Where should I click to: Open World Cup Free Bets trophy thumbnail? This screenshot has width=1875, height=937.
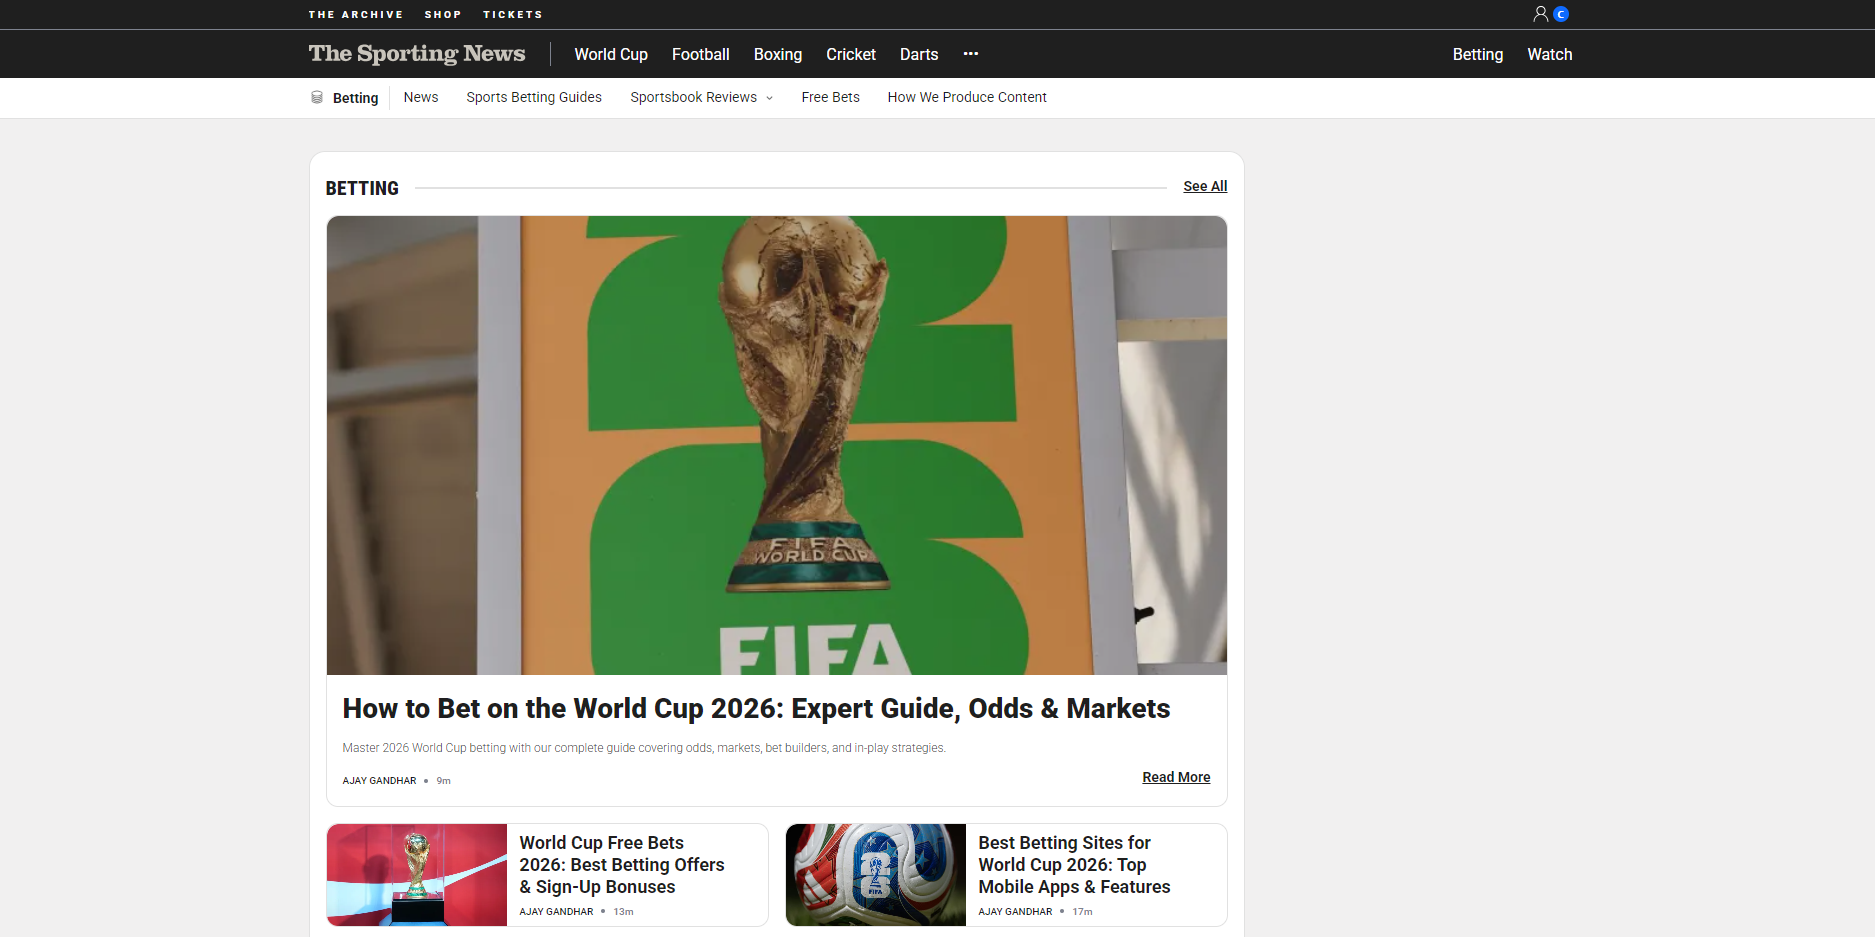pyautogui.click(x=417, y=875)
